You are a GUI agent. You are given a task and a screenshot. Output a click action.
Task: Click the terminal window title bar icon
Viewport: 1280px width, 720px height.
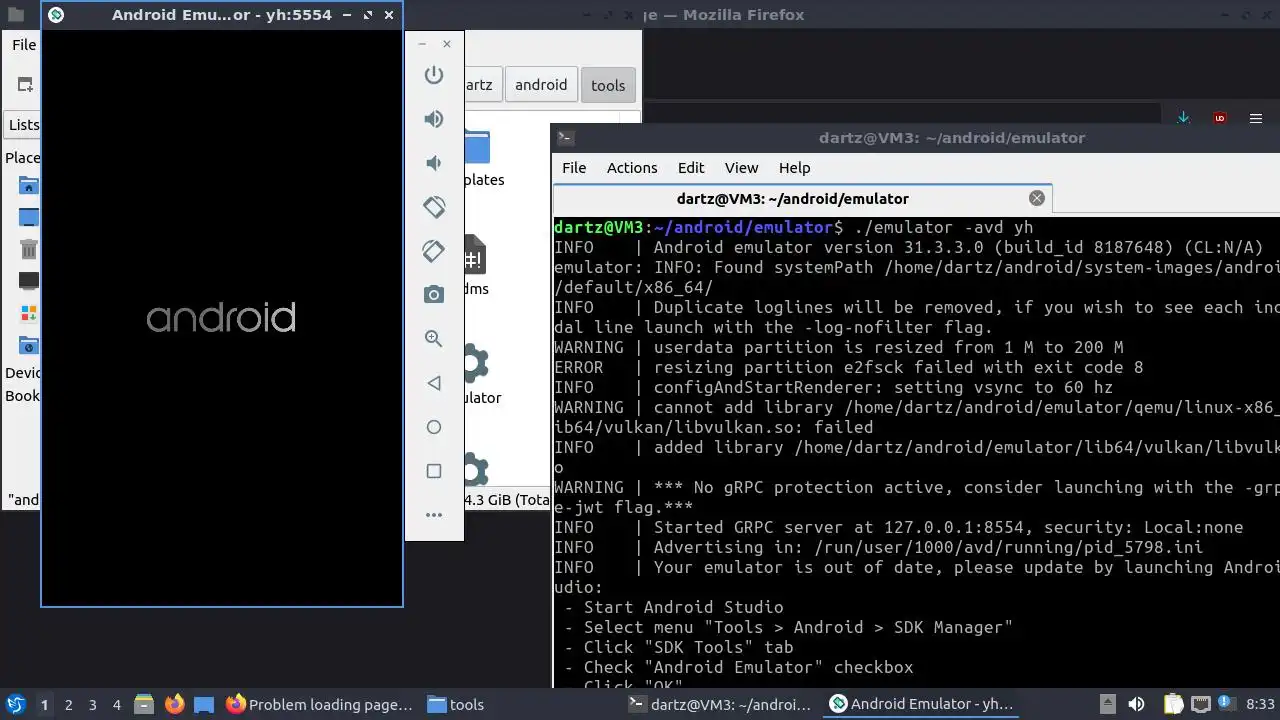point(565,138)
